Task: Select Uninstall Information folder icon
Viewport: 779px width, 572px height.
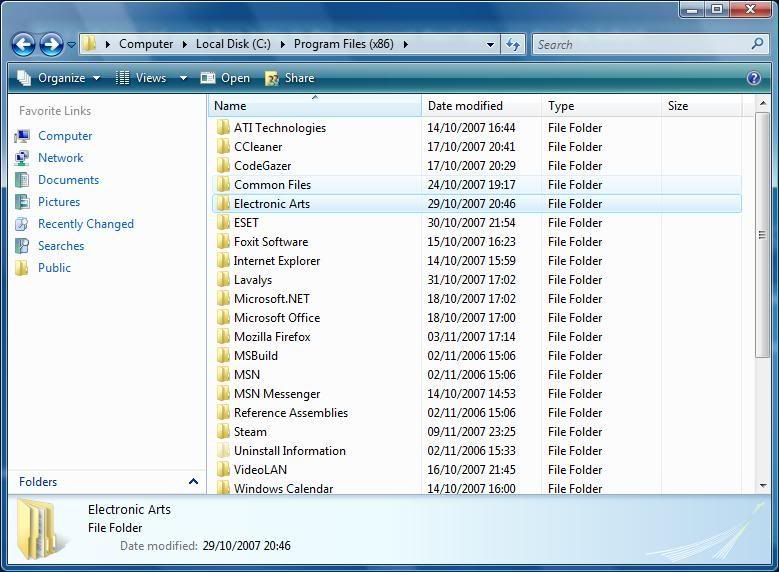Action: [223, 450]
